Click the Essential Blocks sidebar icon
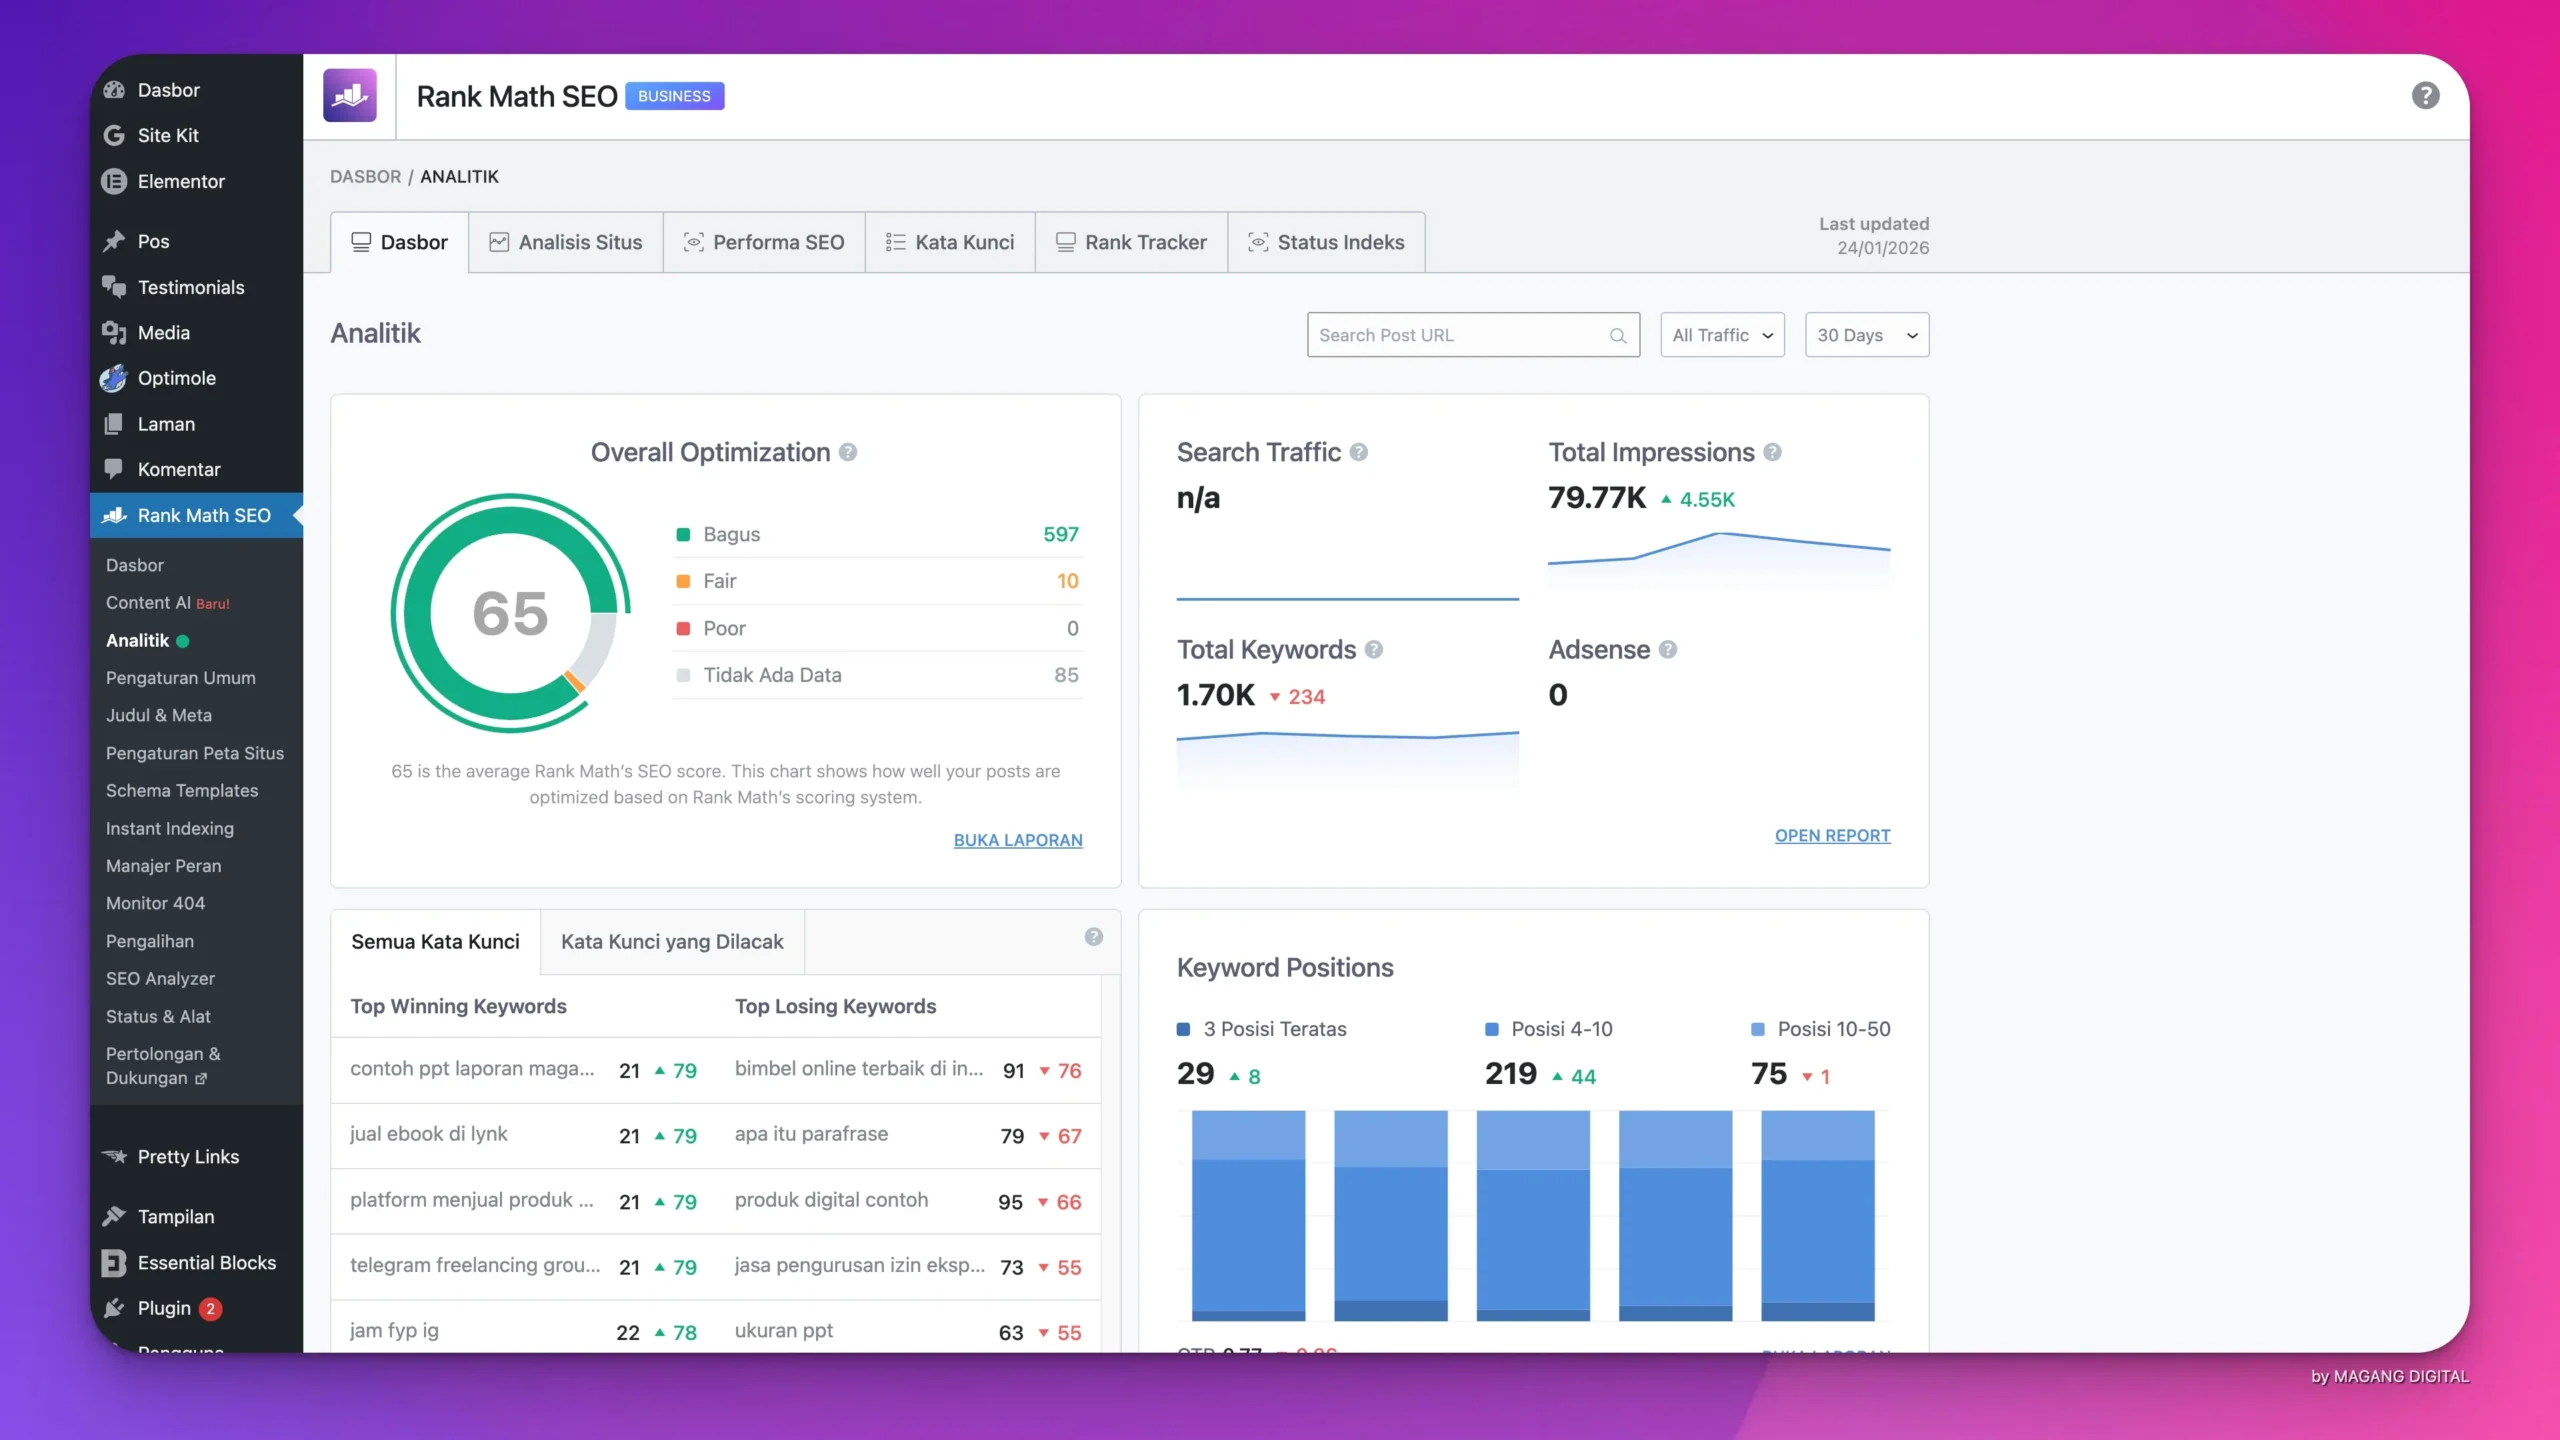This screenshot has width=2560, height=1440. (x=114, y=1263)
